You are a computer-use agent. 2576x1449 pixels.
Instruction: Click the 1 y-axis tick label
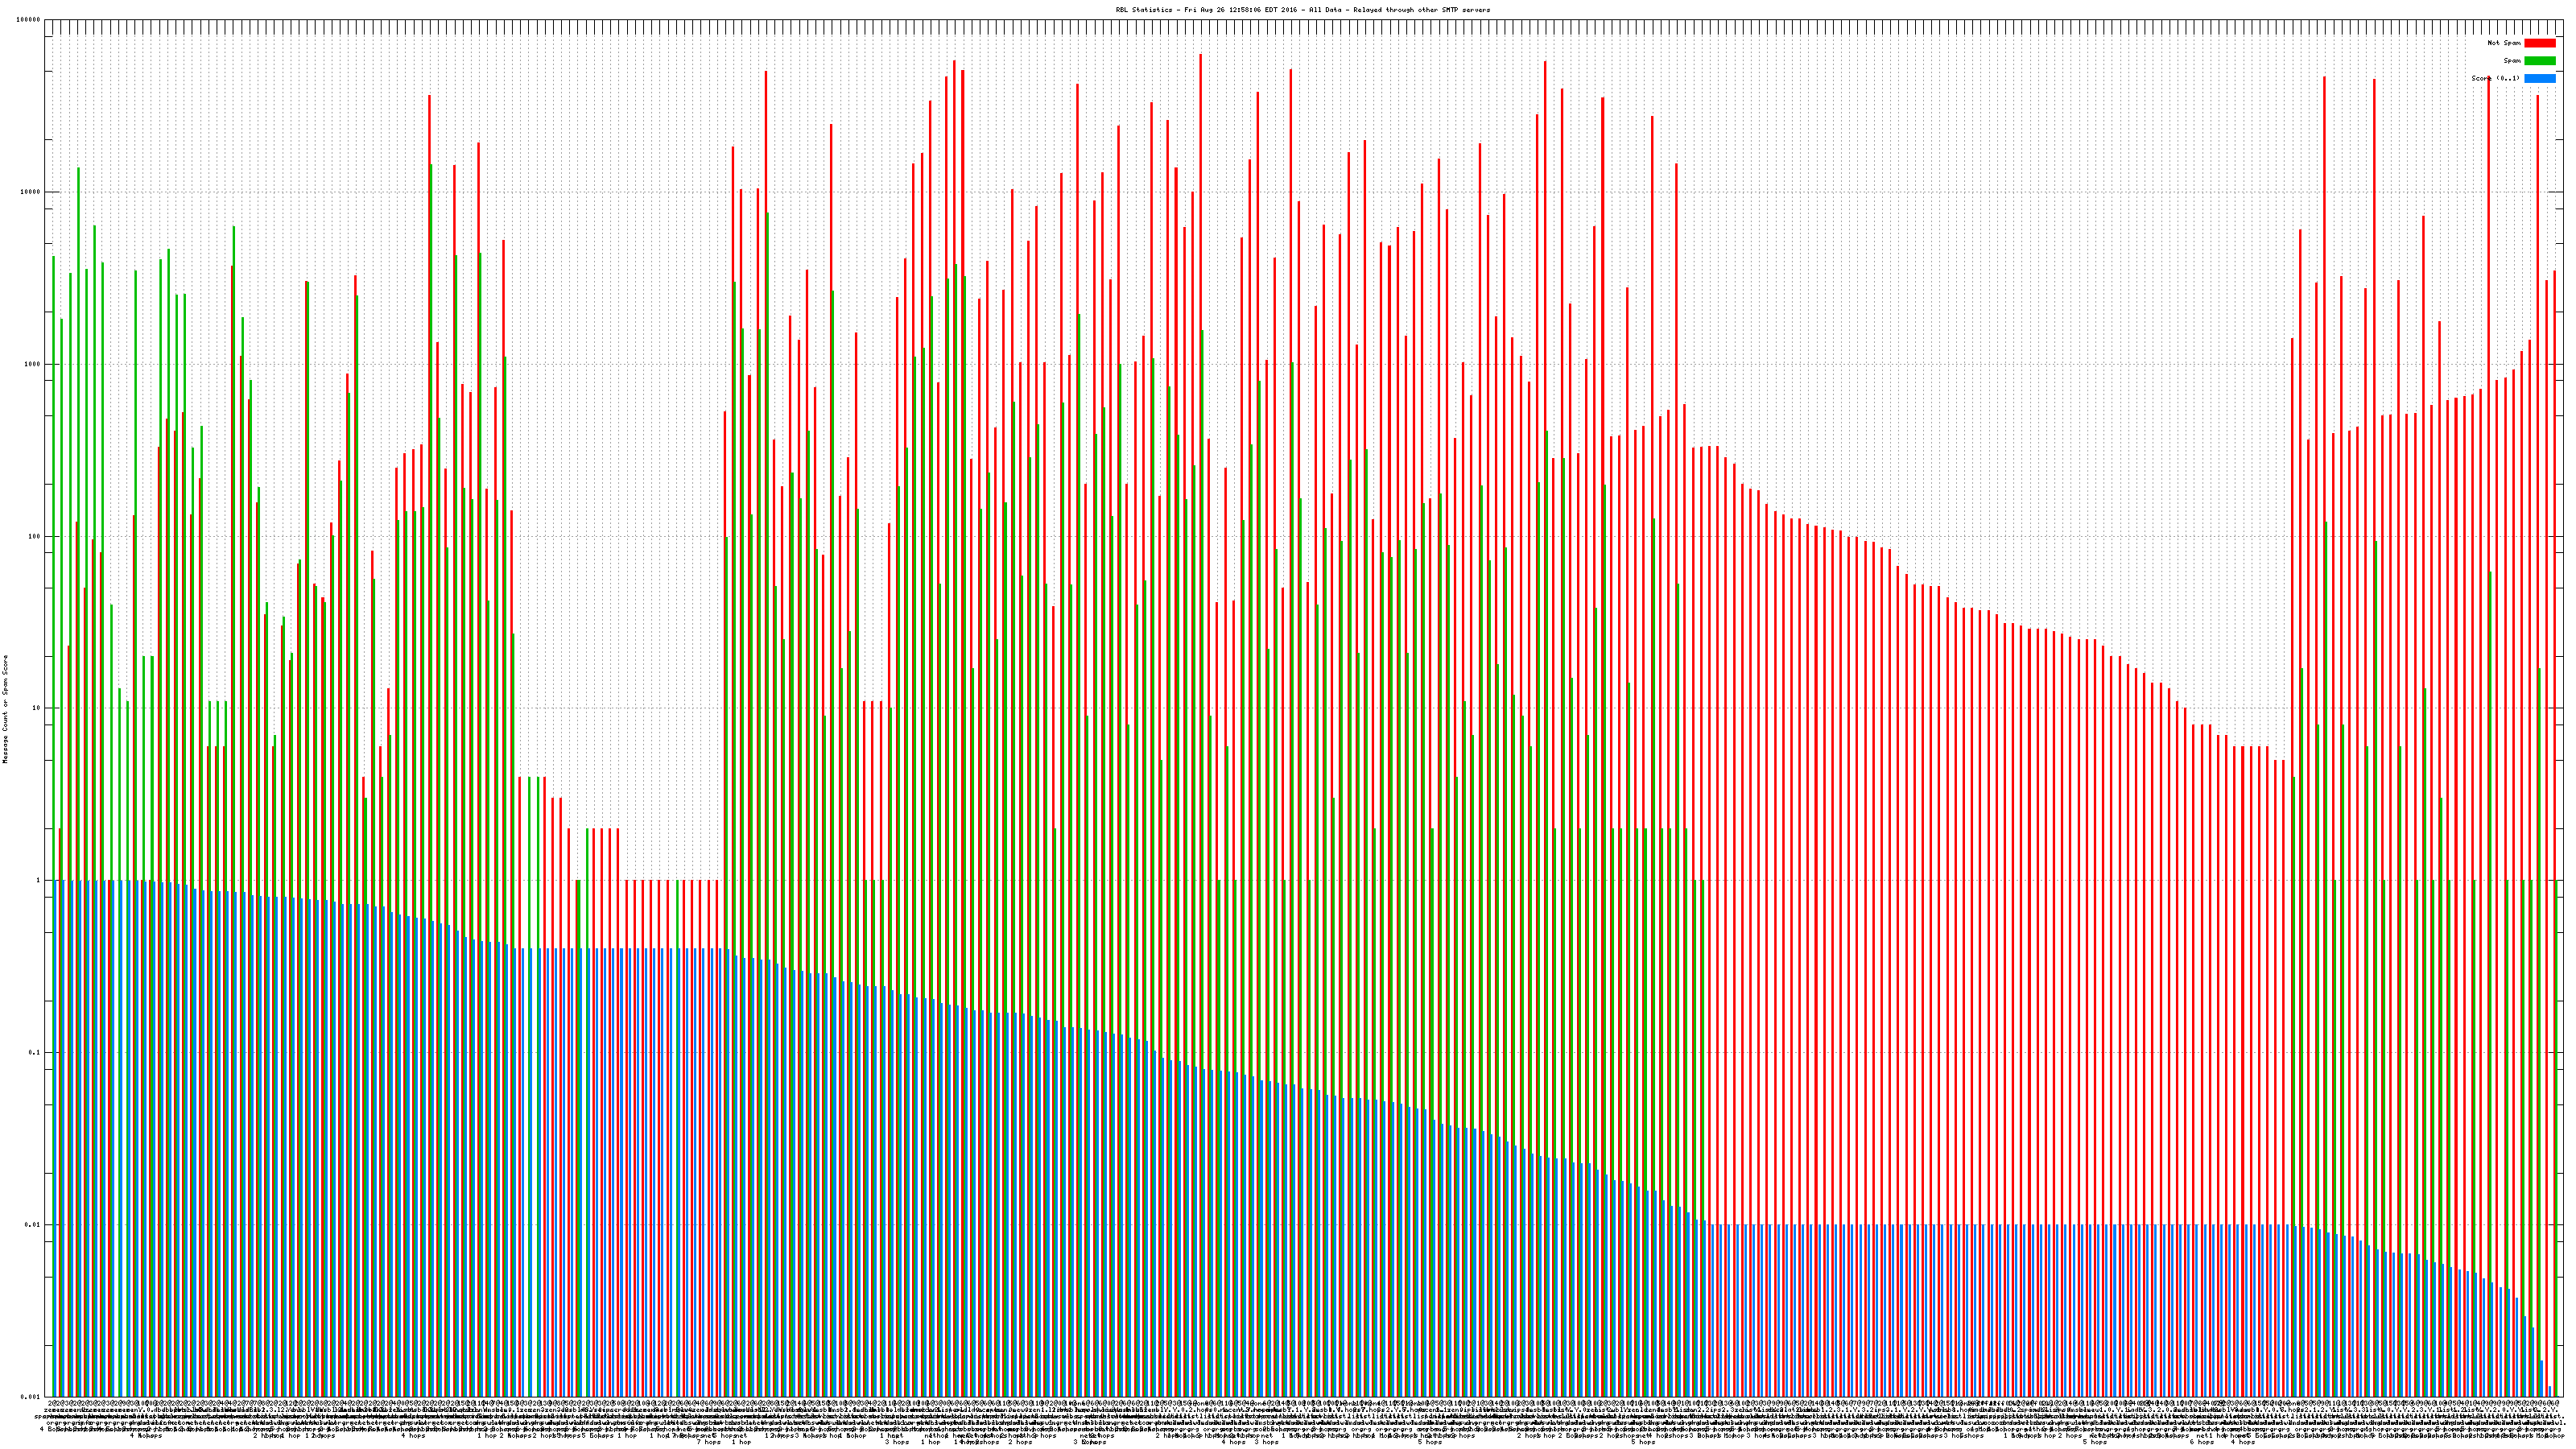point(39,880)
